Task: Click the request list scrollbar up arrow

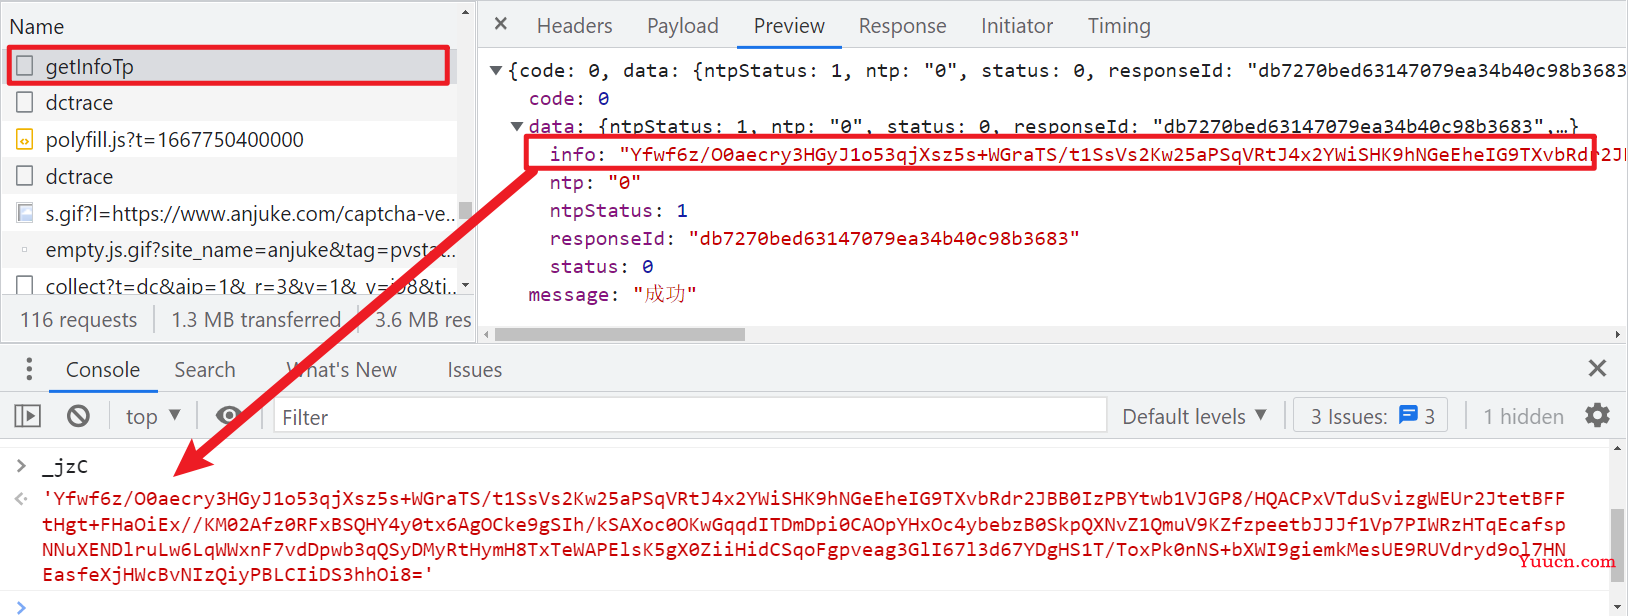Action: pos(465,13)
